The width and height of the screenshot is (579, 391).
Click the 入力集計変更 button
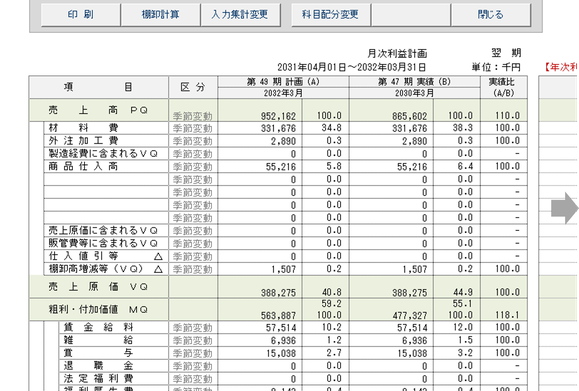click(240, 15)
